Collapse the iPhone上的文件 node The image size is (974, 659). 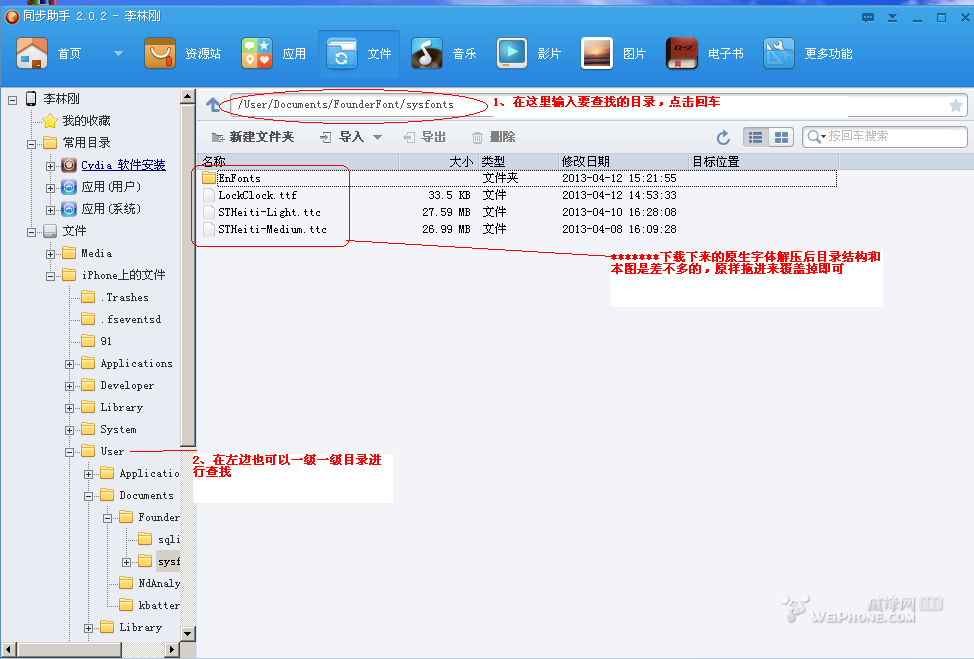click(50, 276)
